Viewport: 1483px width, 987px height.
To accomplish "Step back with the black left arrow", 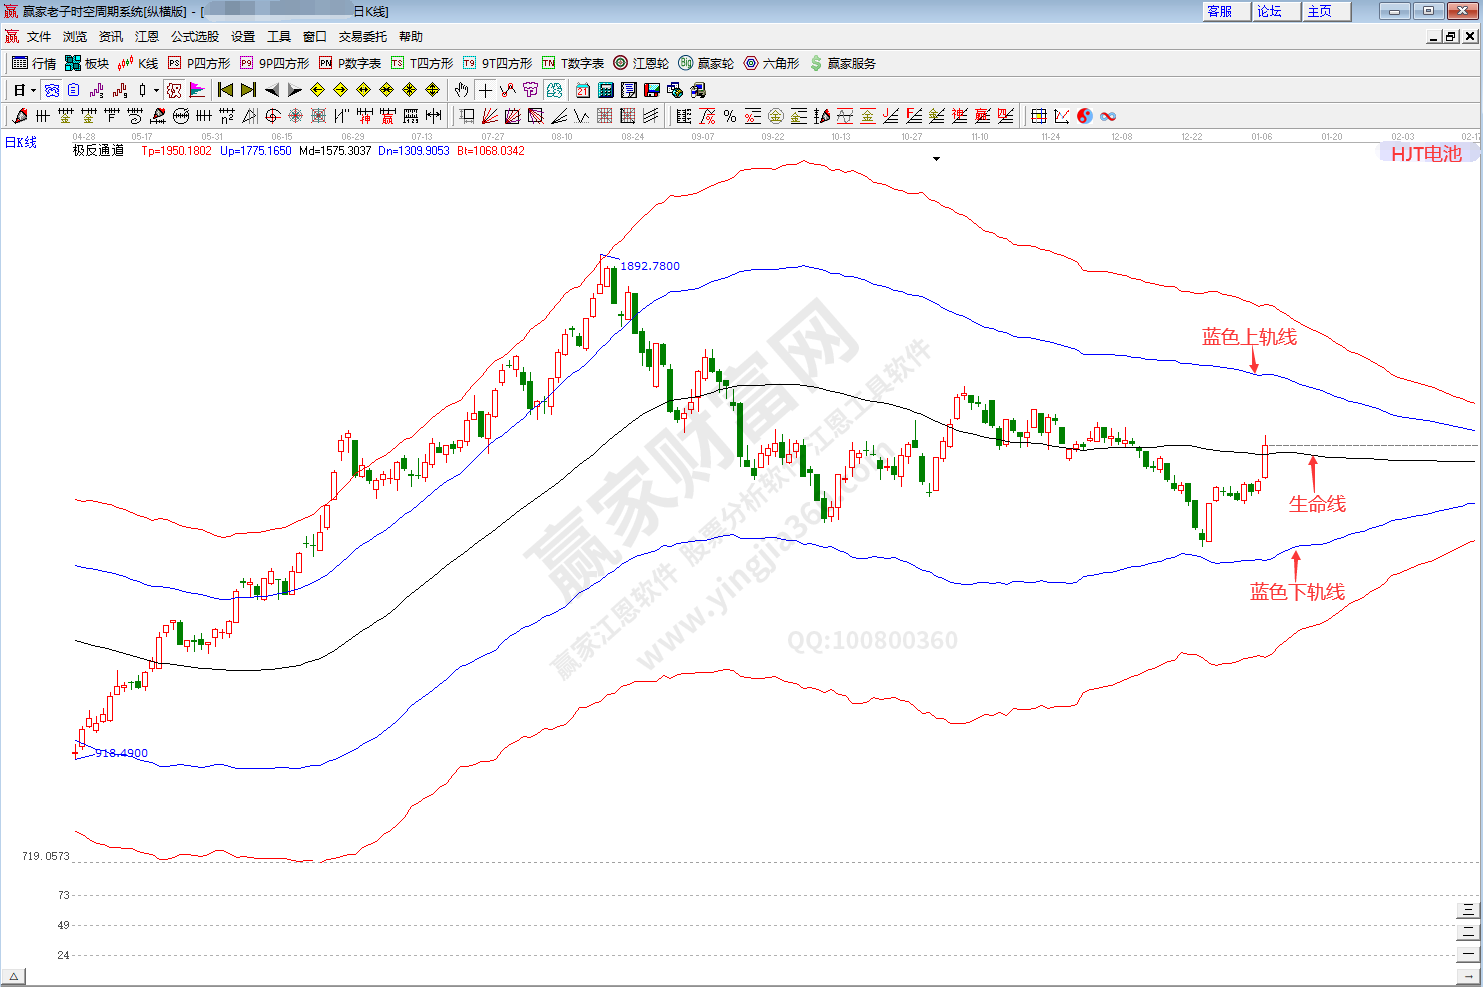I will (x=271, y=90).
